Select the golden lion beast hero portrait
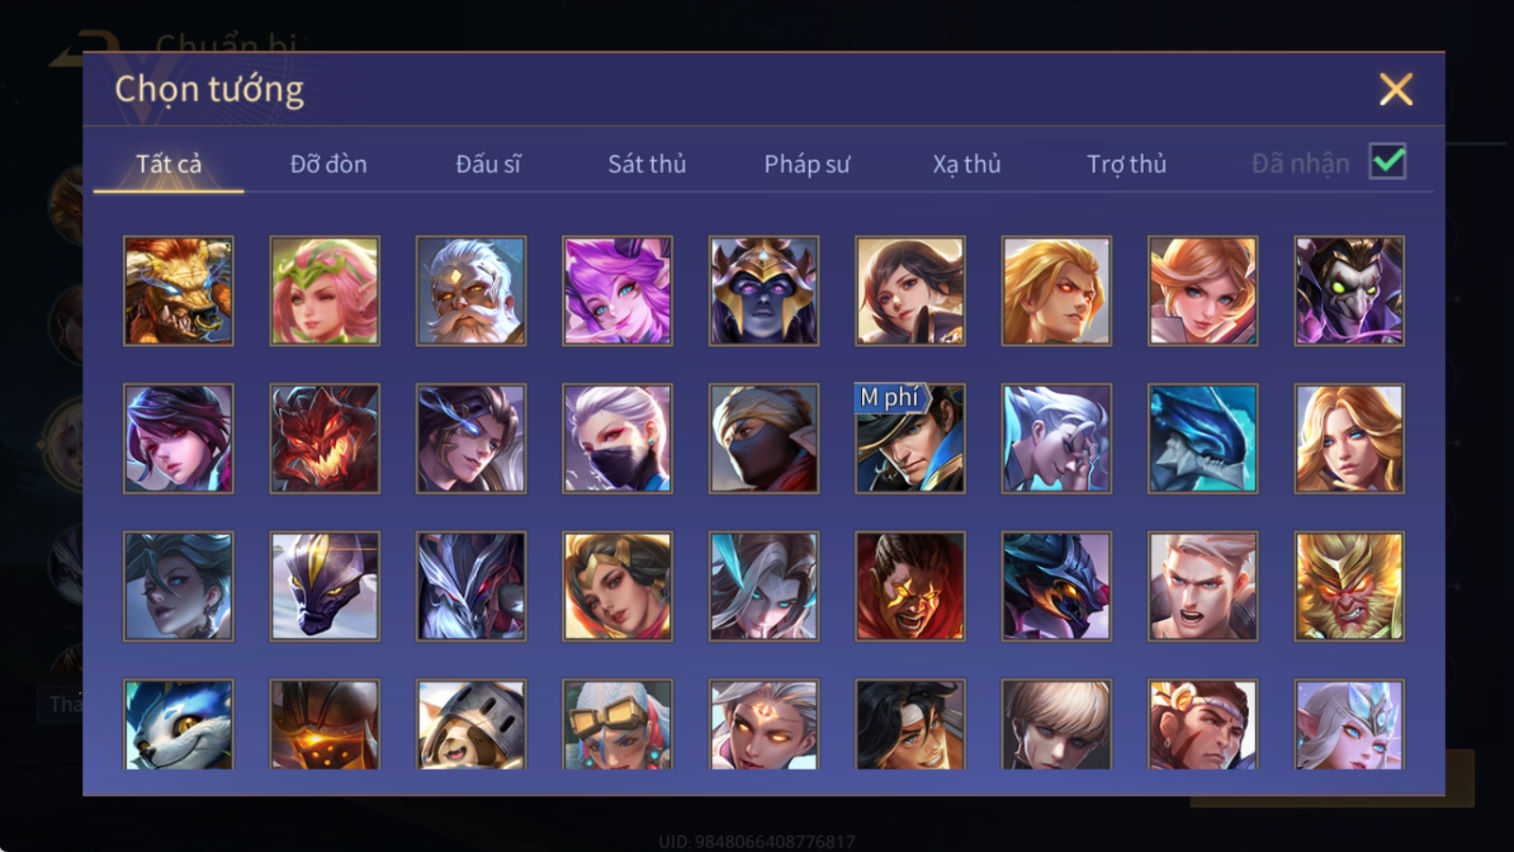 (178, 291)
